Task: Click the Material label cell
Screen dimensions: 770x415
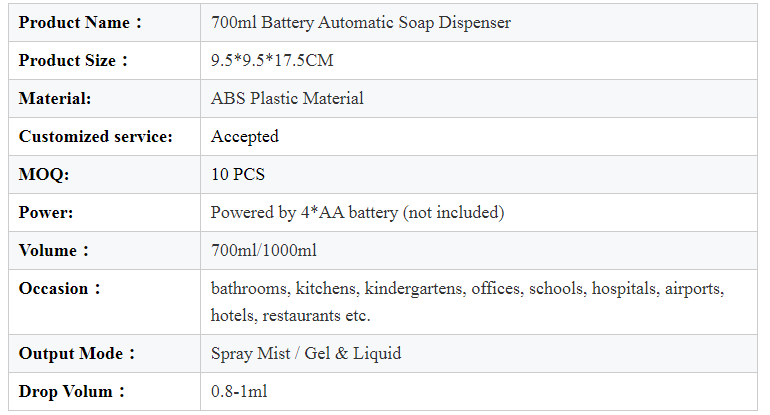Action: point(104,98)
